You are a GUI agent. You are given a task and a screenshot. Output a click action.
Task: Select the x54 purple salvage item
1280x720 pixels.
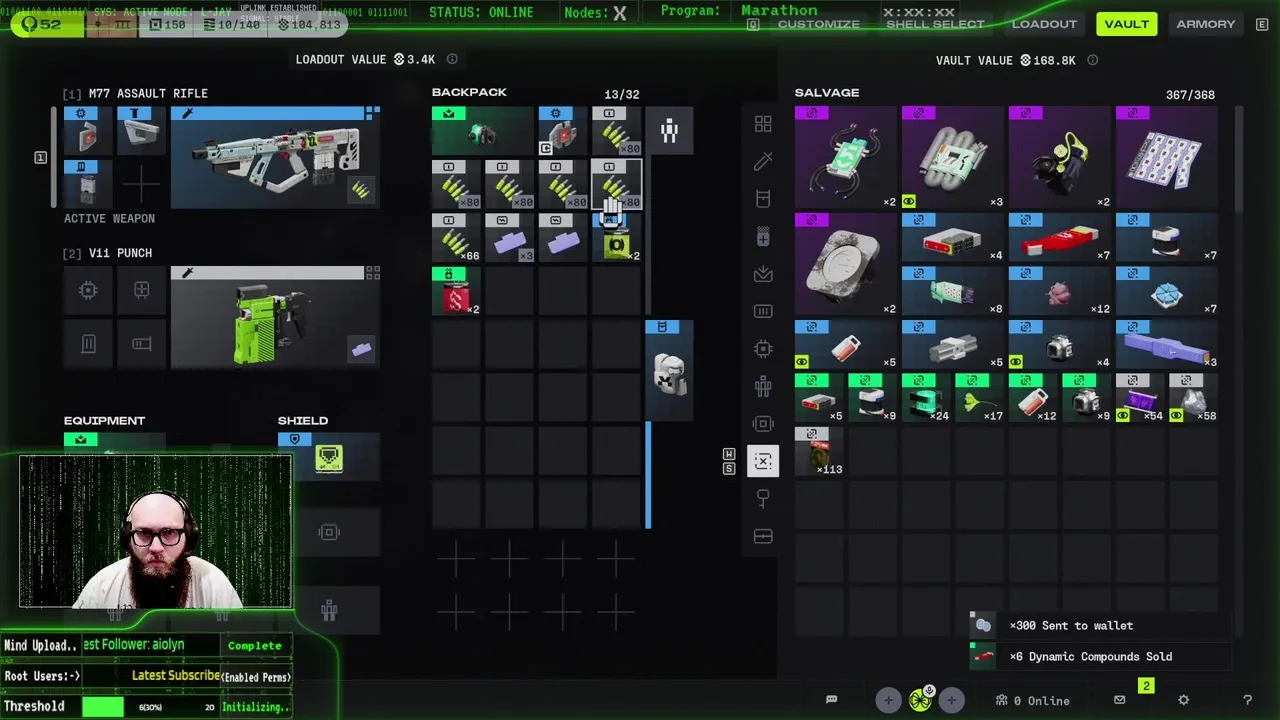pos(1140,398)
